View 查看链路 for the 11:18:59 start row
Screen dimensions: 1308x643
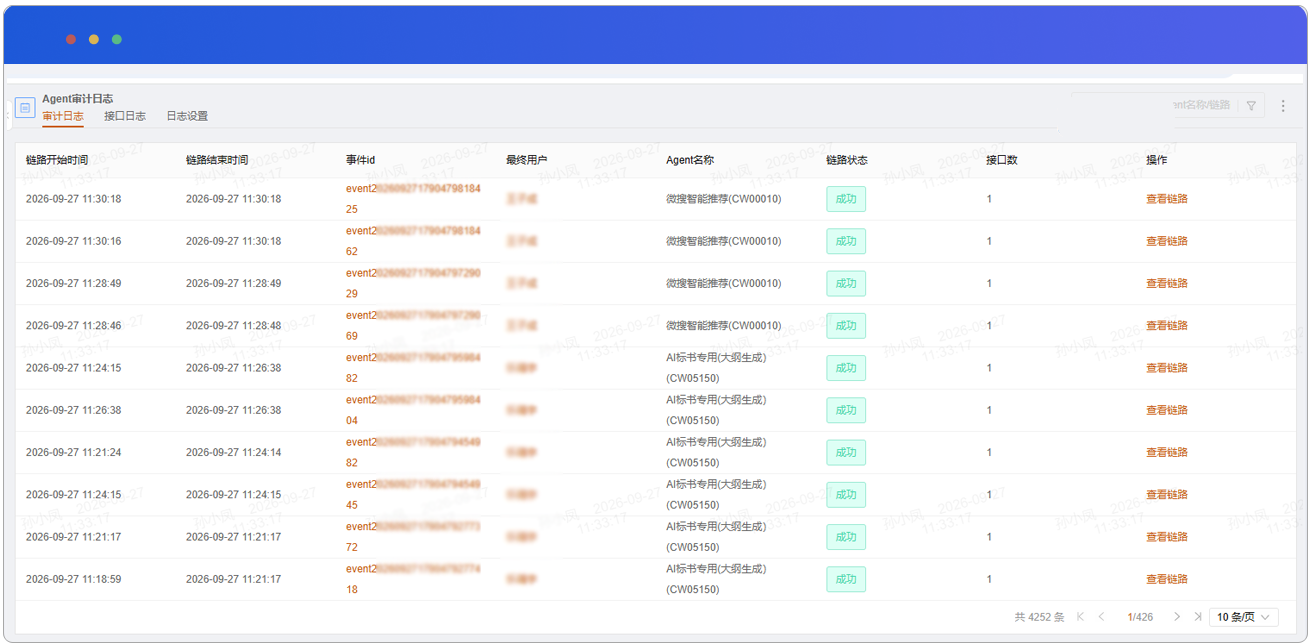(x=1167, y=579)
